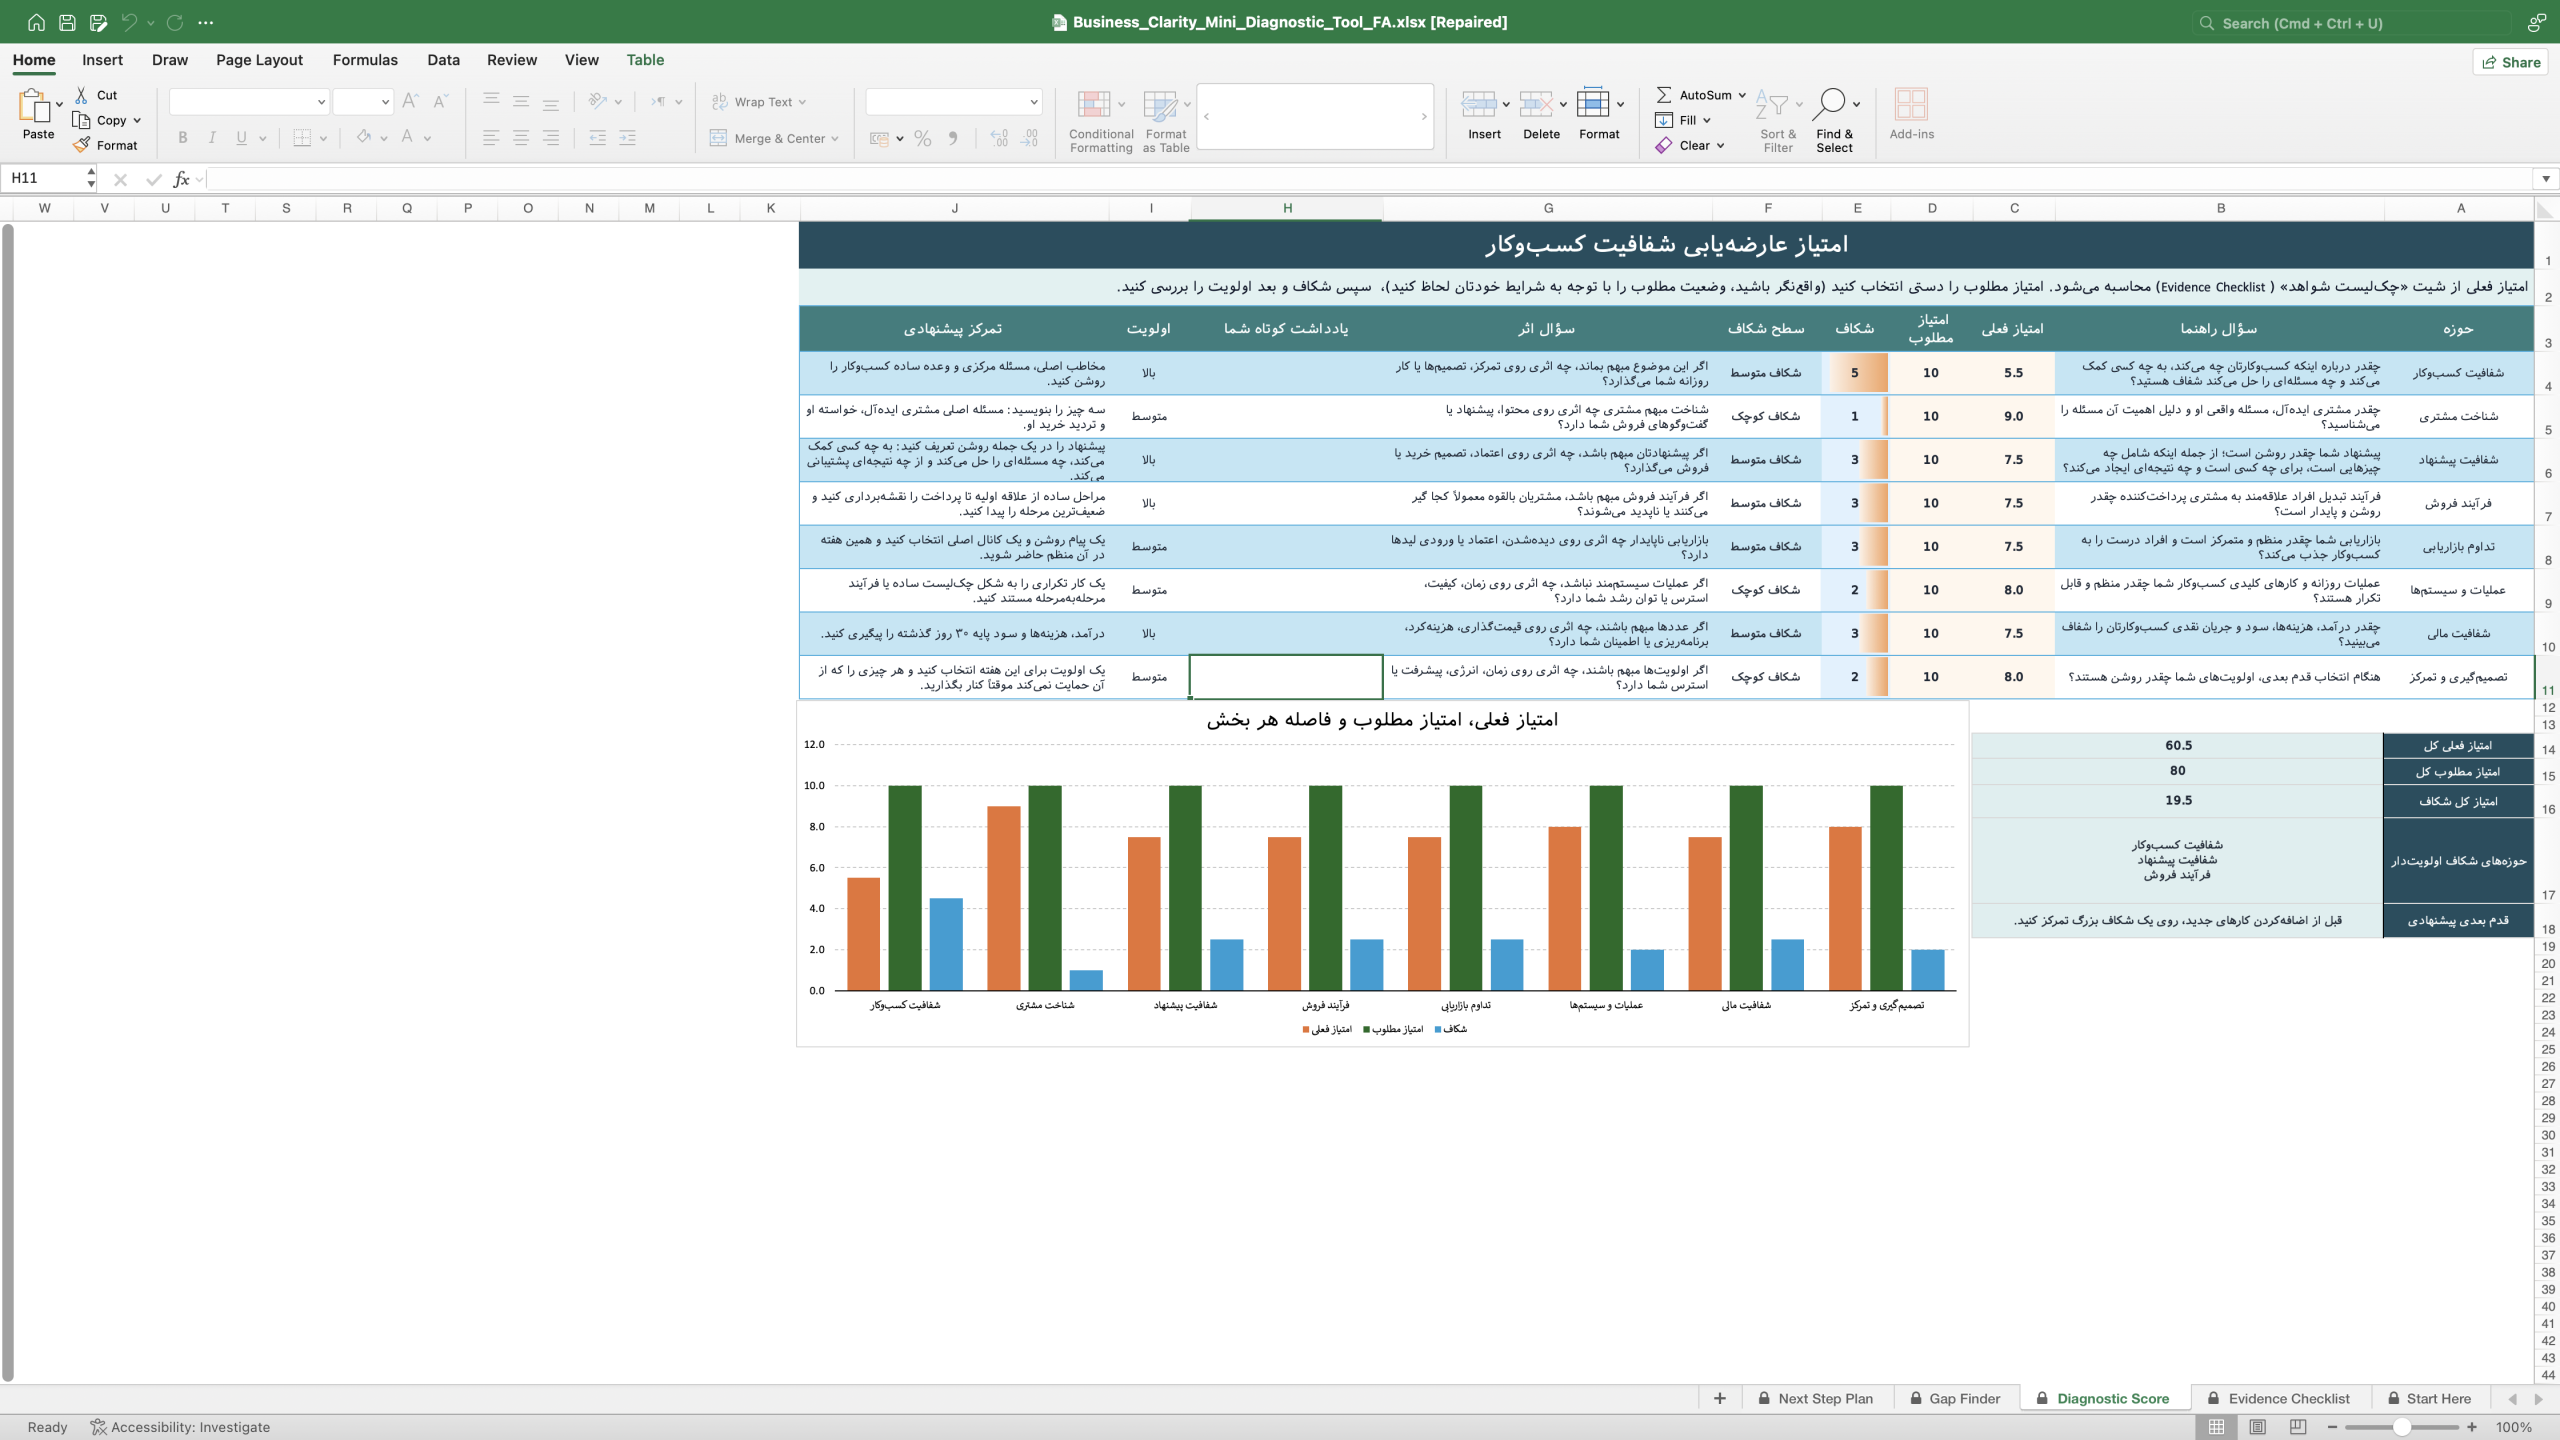Click Merge & Center button
The image size is (2560, 1440).
pos(774,138)
